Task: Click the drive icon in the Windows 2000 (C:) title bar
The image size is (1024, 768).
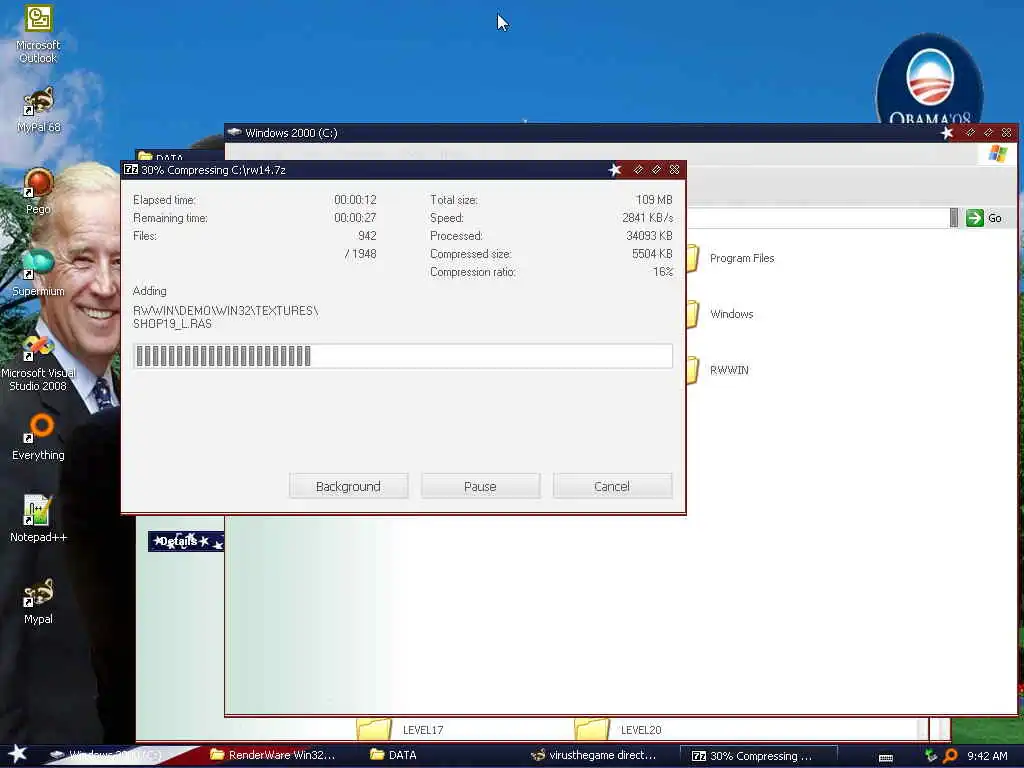Action: click(234, 133)
